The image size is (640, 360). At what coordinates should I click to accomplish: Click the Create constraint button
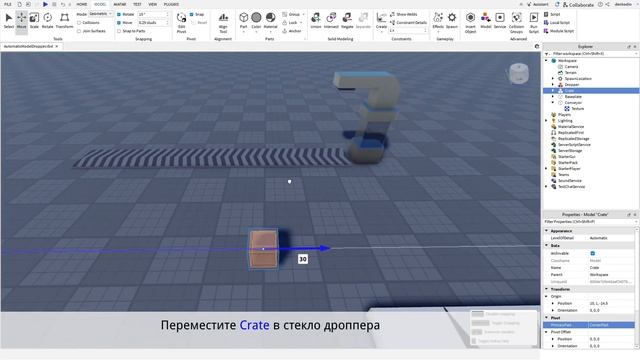(x=381, y=21)
